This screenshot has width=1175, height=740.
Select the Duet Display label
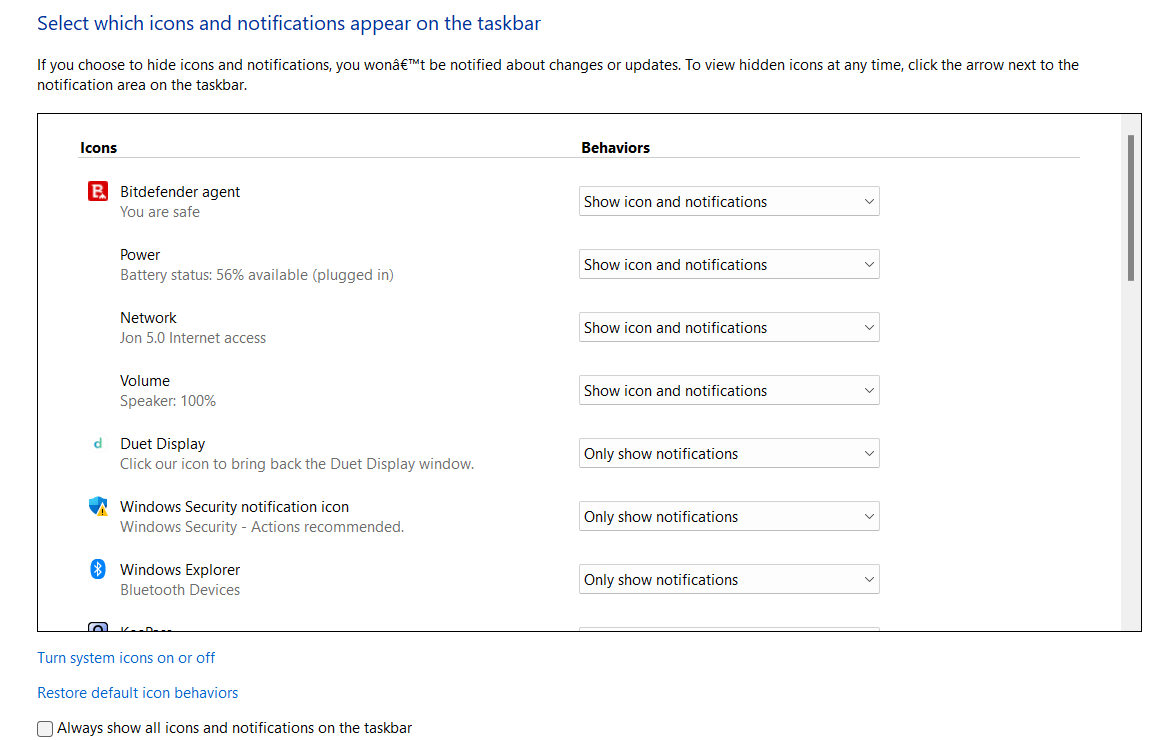163,443
